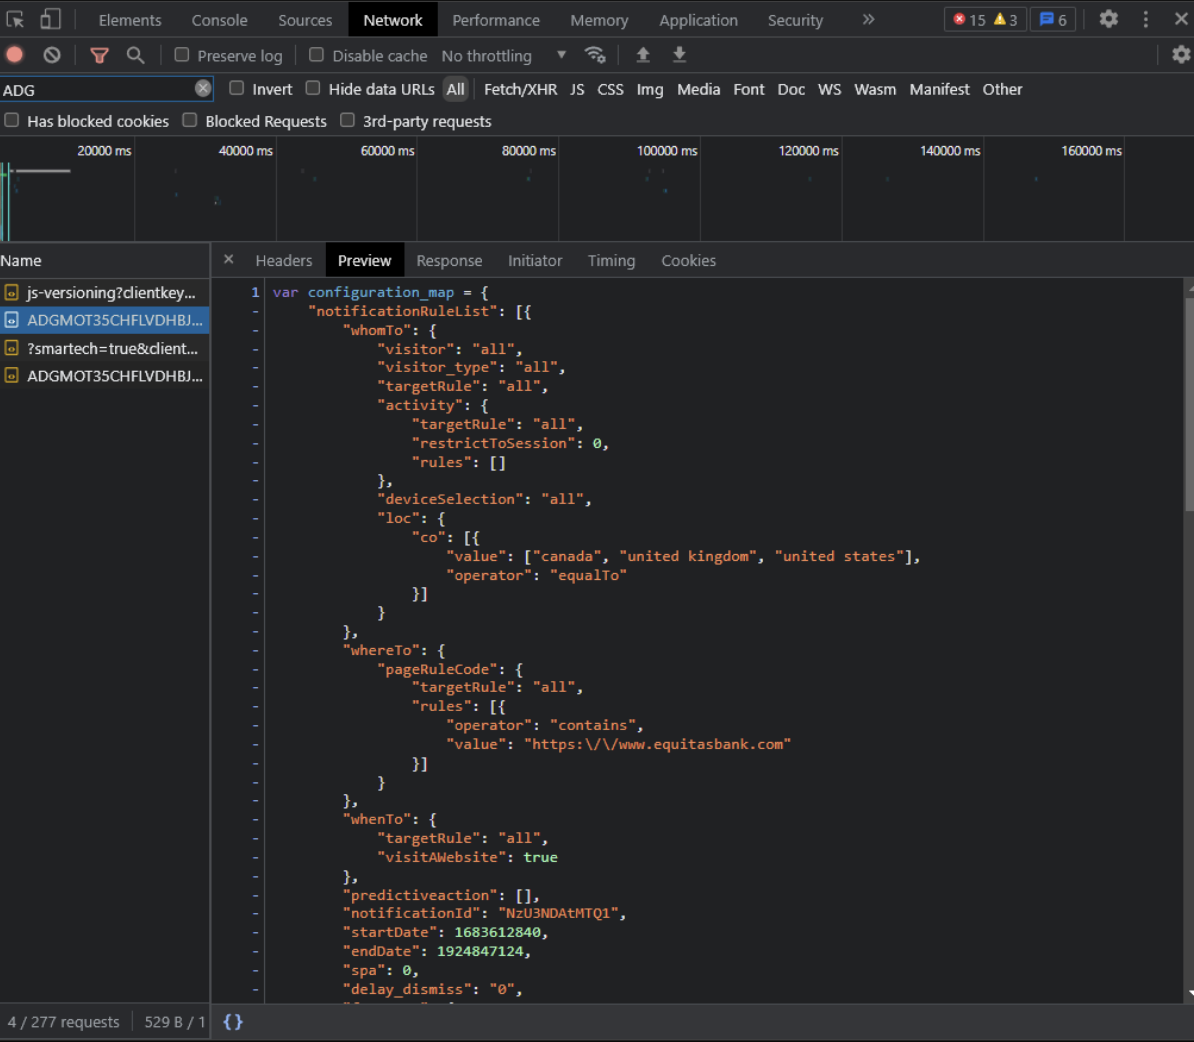Open the Headers tab for the request
The image size is (1194, 1042).
(284, 260)
